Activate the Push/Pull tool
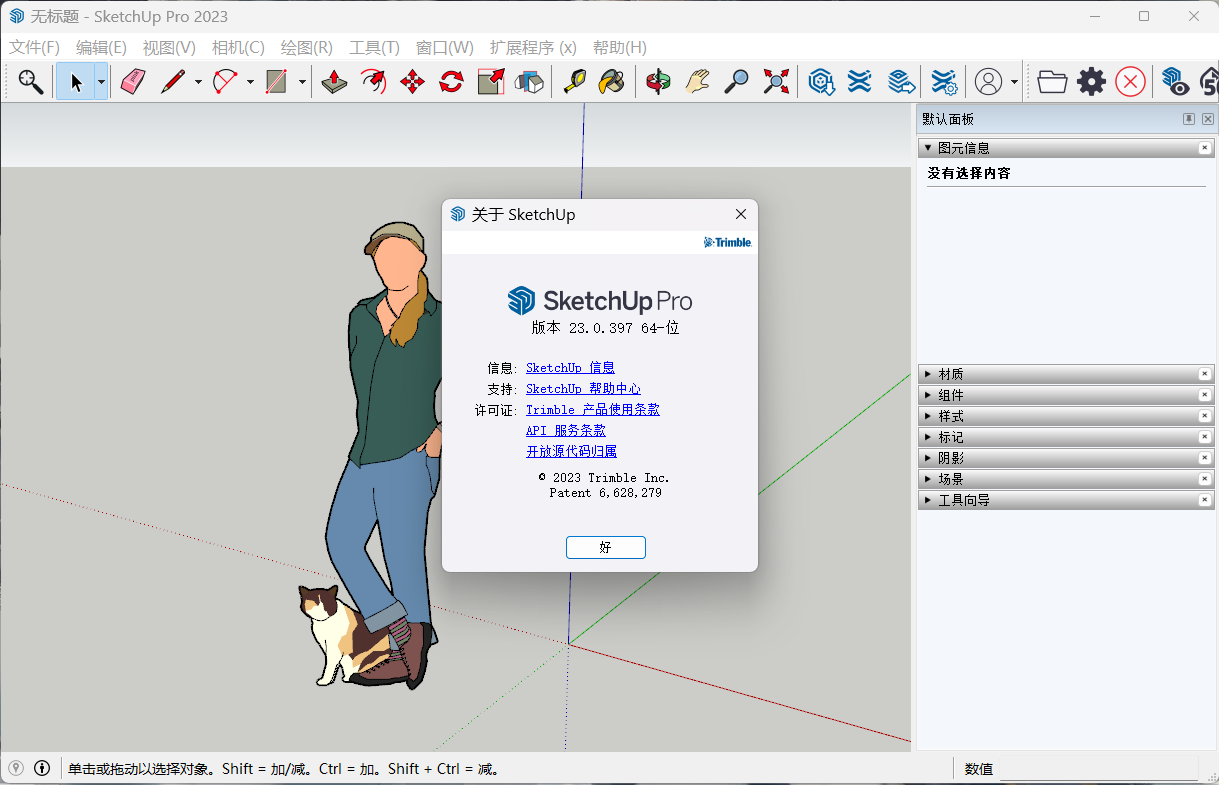1219x785 pixels. coord(335,81)
